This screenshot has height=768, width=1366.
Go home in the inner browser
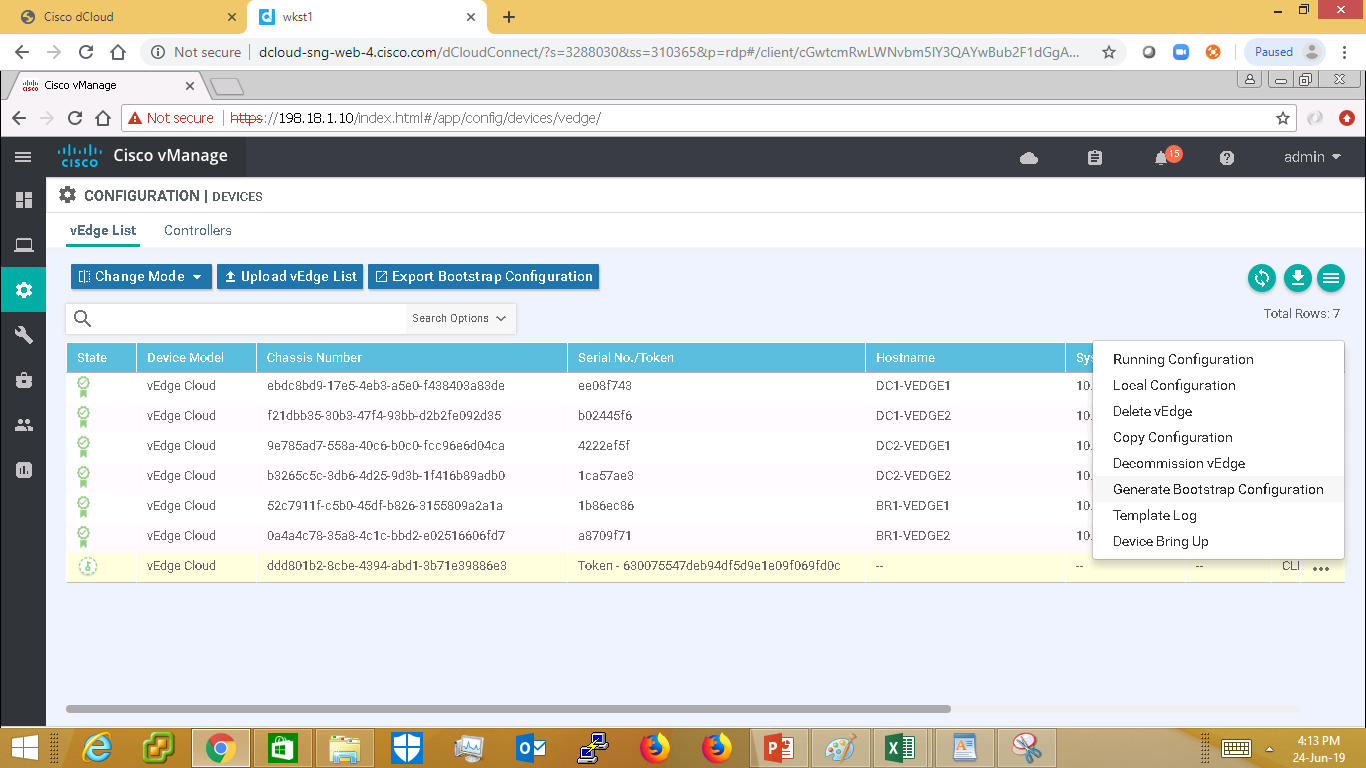pos(102,118)
